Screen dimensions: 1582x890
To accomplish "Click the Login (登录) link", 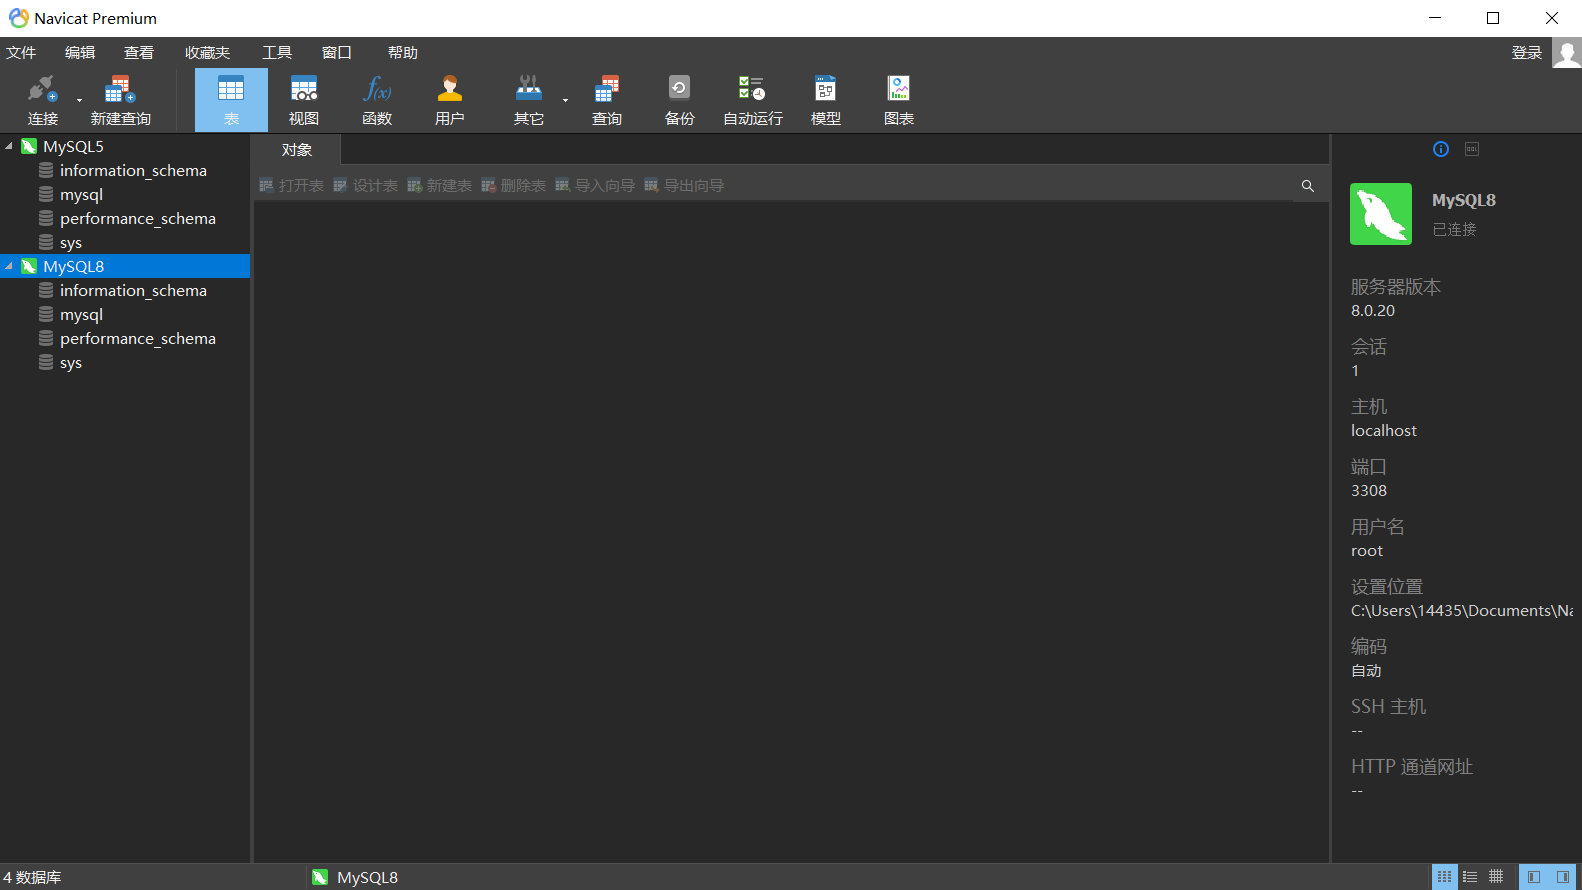I will tap(1527, 53).
